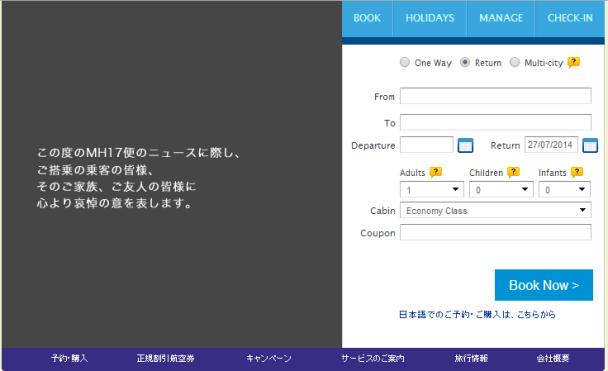The width and height of the screenshot is (608, 371).
Task: Focus the Return date field showing 27/07/2014
Action: coord(551,145)
